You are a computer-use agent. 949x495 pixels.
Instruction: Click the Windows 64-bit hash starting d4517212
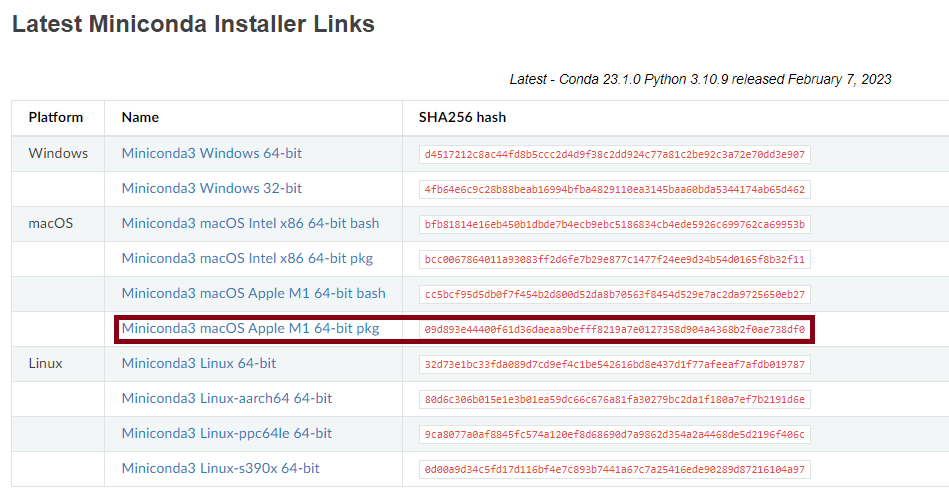tap(614, 154)
